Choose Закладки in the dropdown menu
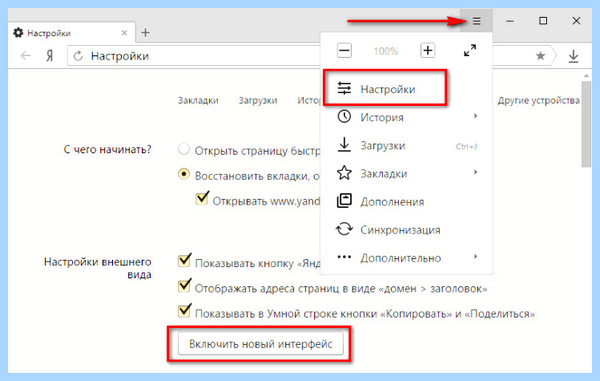The height and width of the screenshot is (381, 600). coord(406,173)
